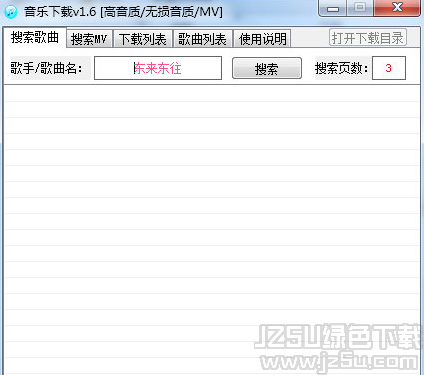
Task: Click the 搜索 button
Action: click(267, 68)
